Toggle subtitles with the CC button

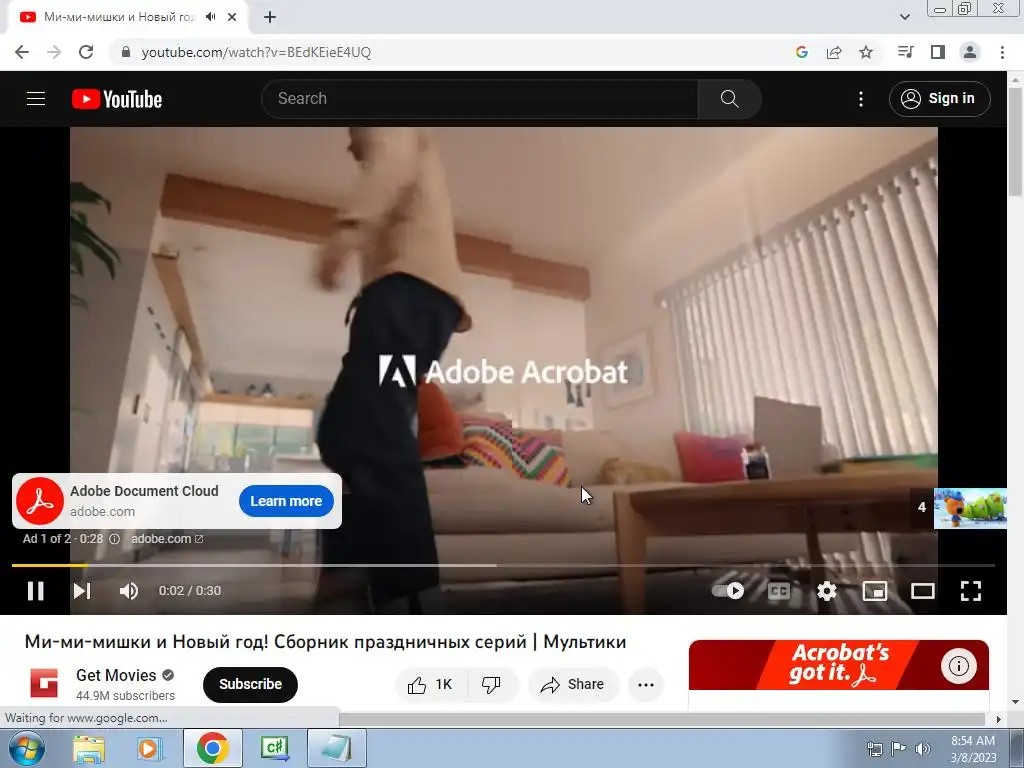[x=778, y=592]
